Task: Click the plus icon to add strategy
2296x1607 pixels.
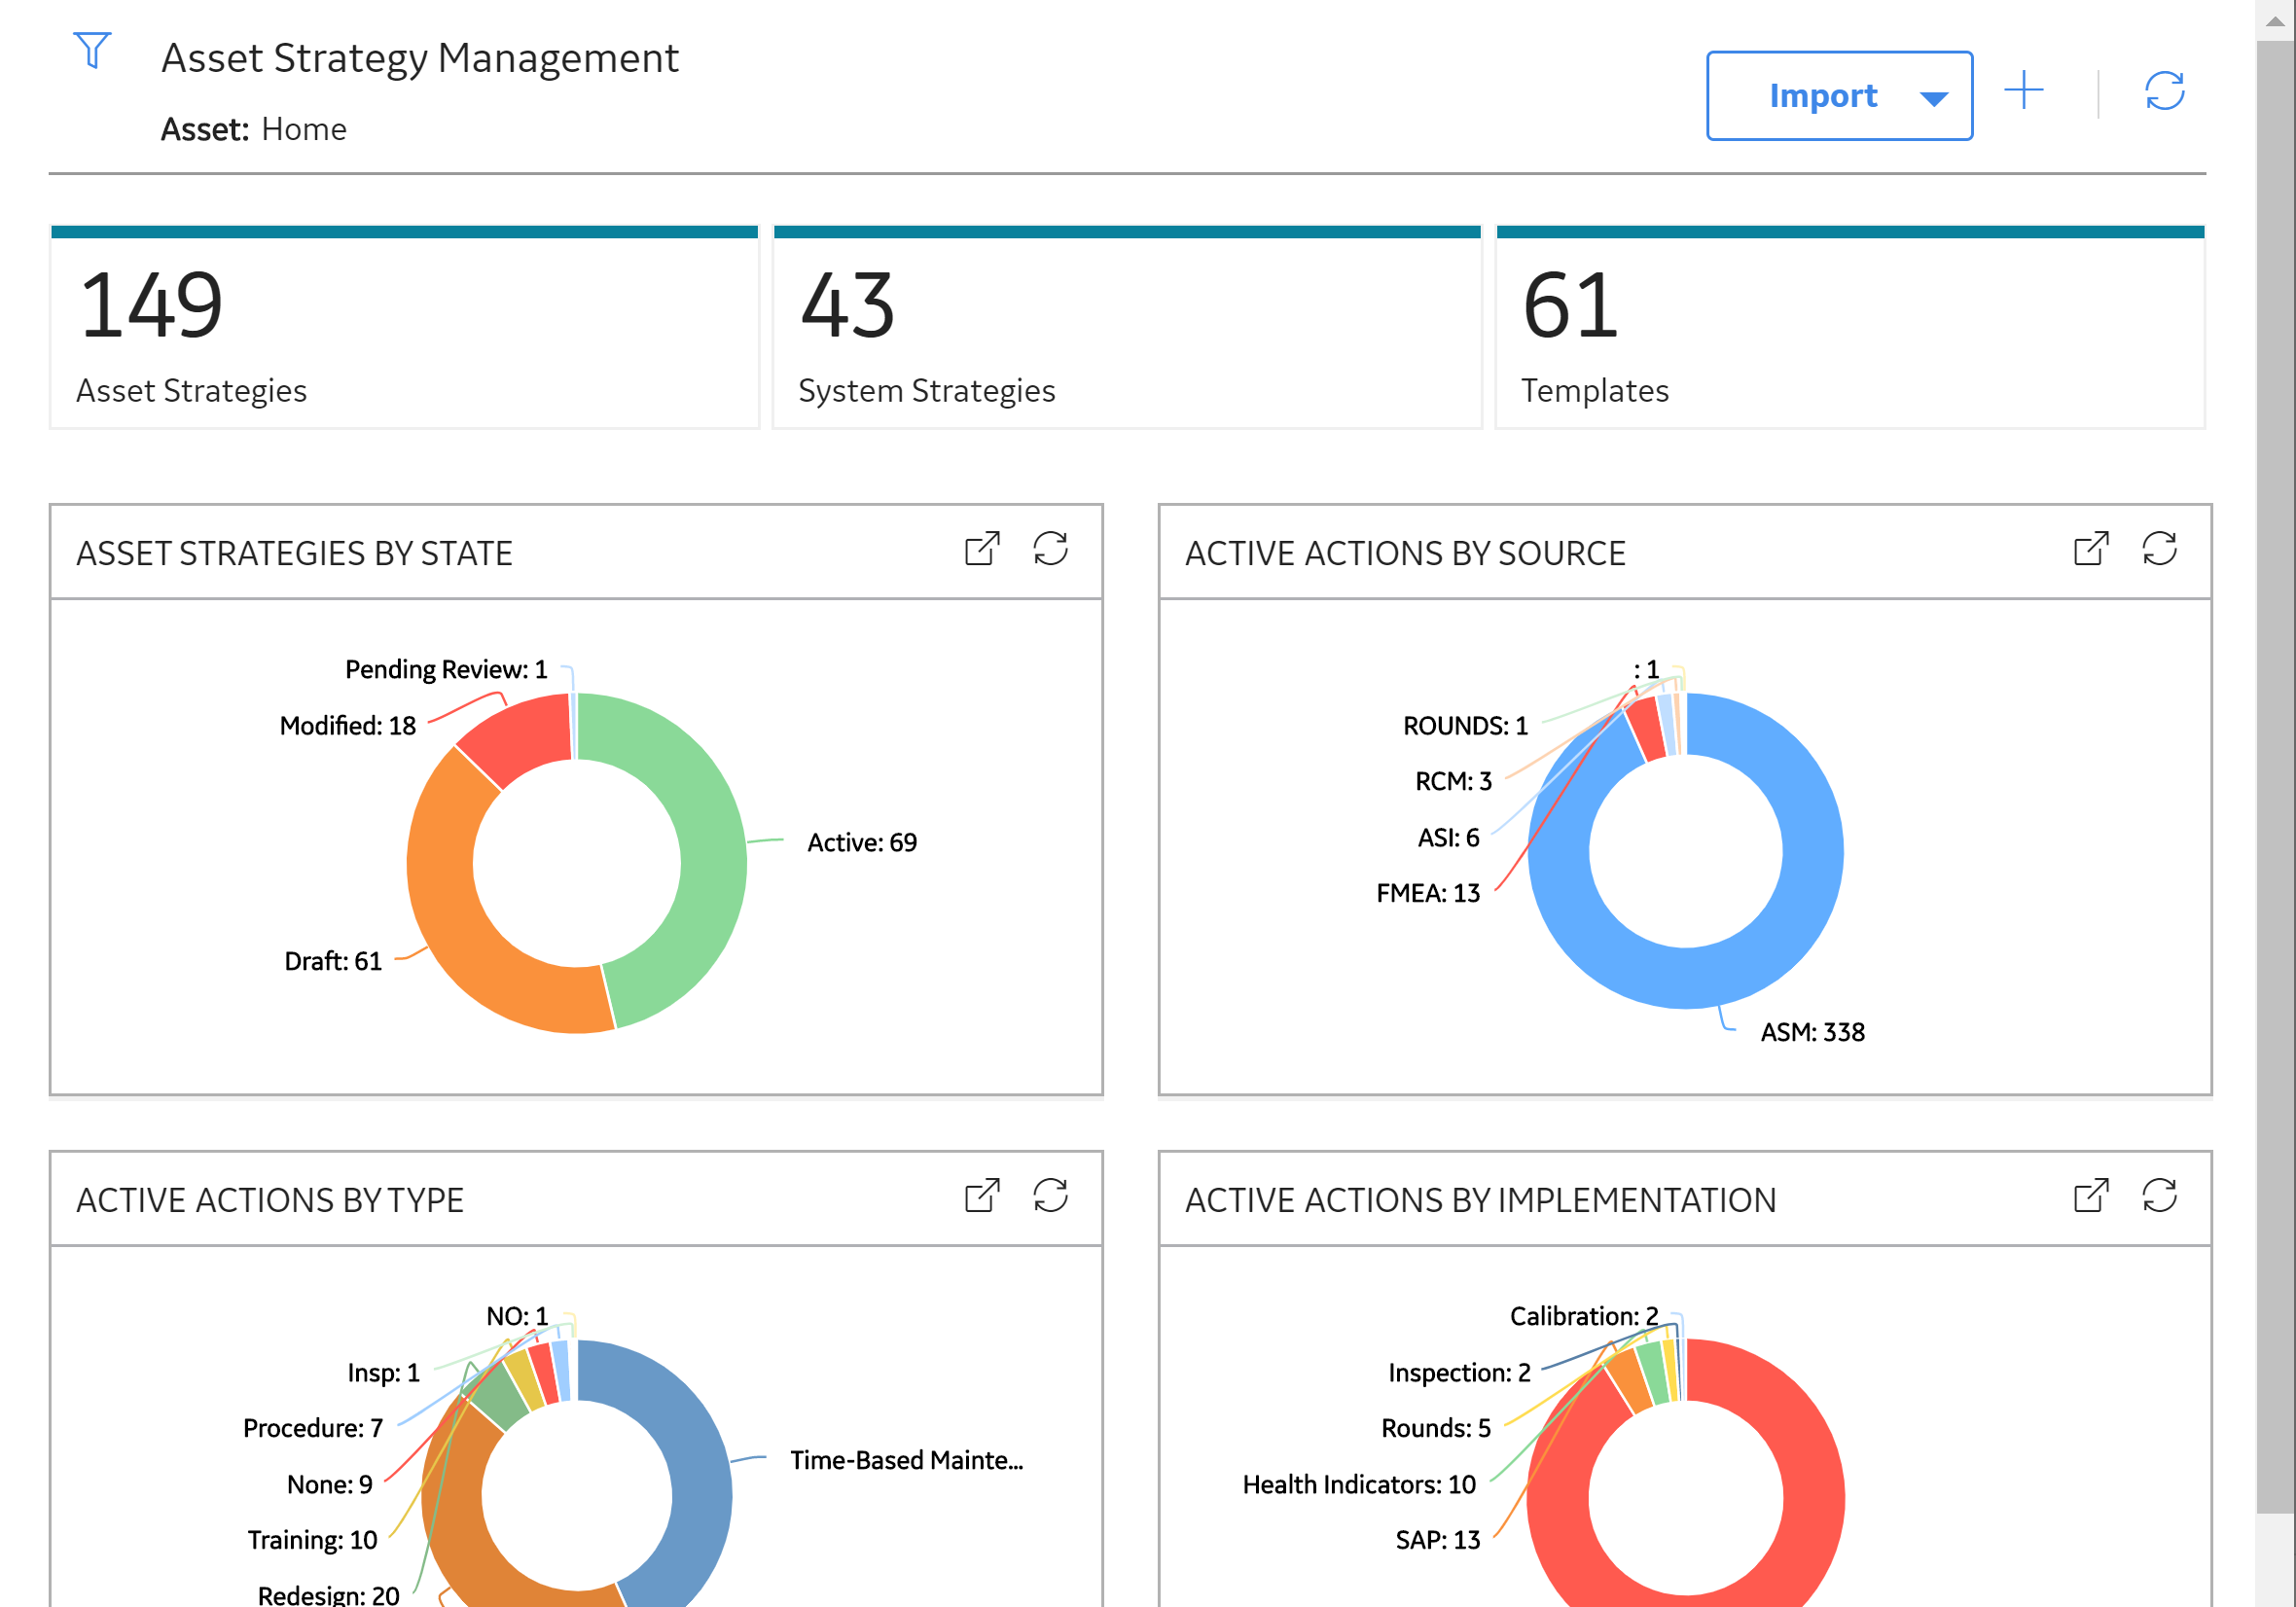Action: [2023, 90]
